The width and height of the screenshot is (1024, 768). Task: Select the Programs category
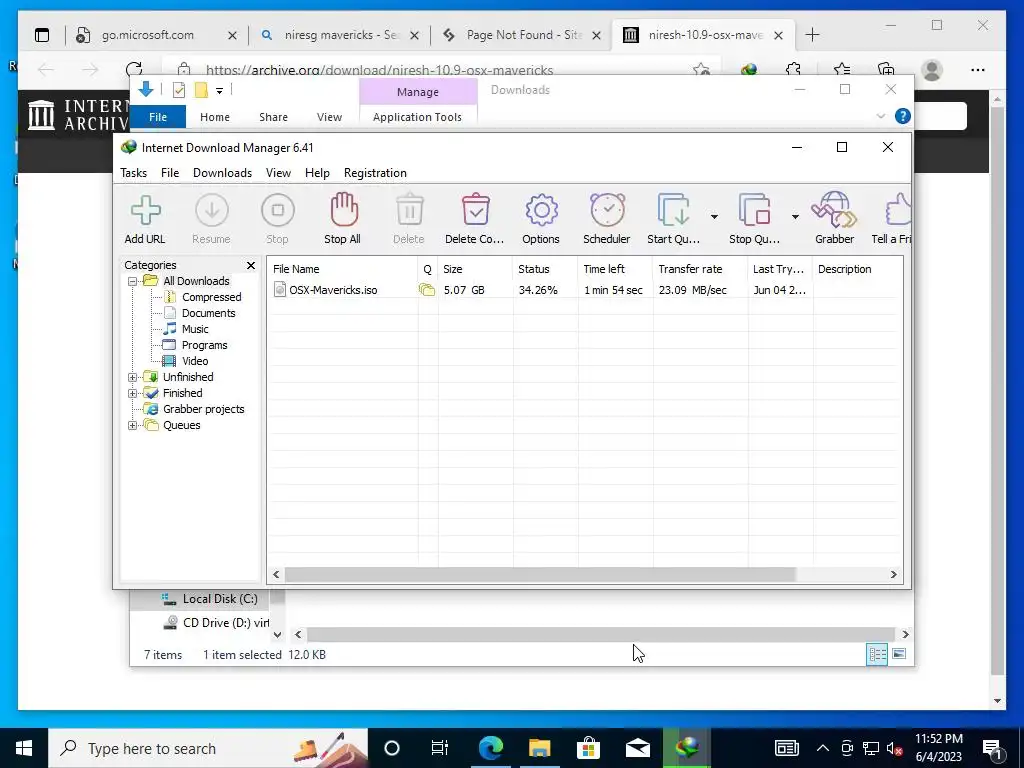204,345
